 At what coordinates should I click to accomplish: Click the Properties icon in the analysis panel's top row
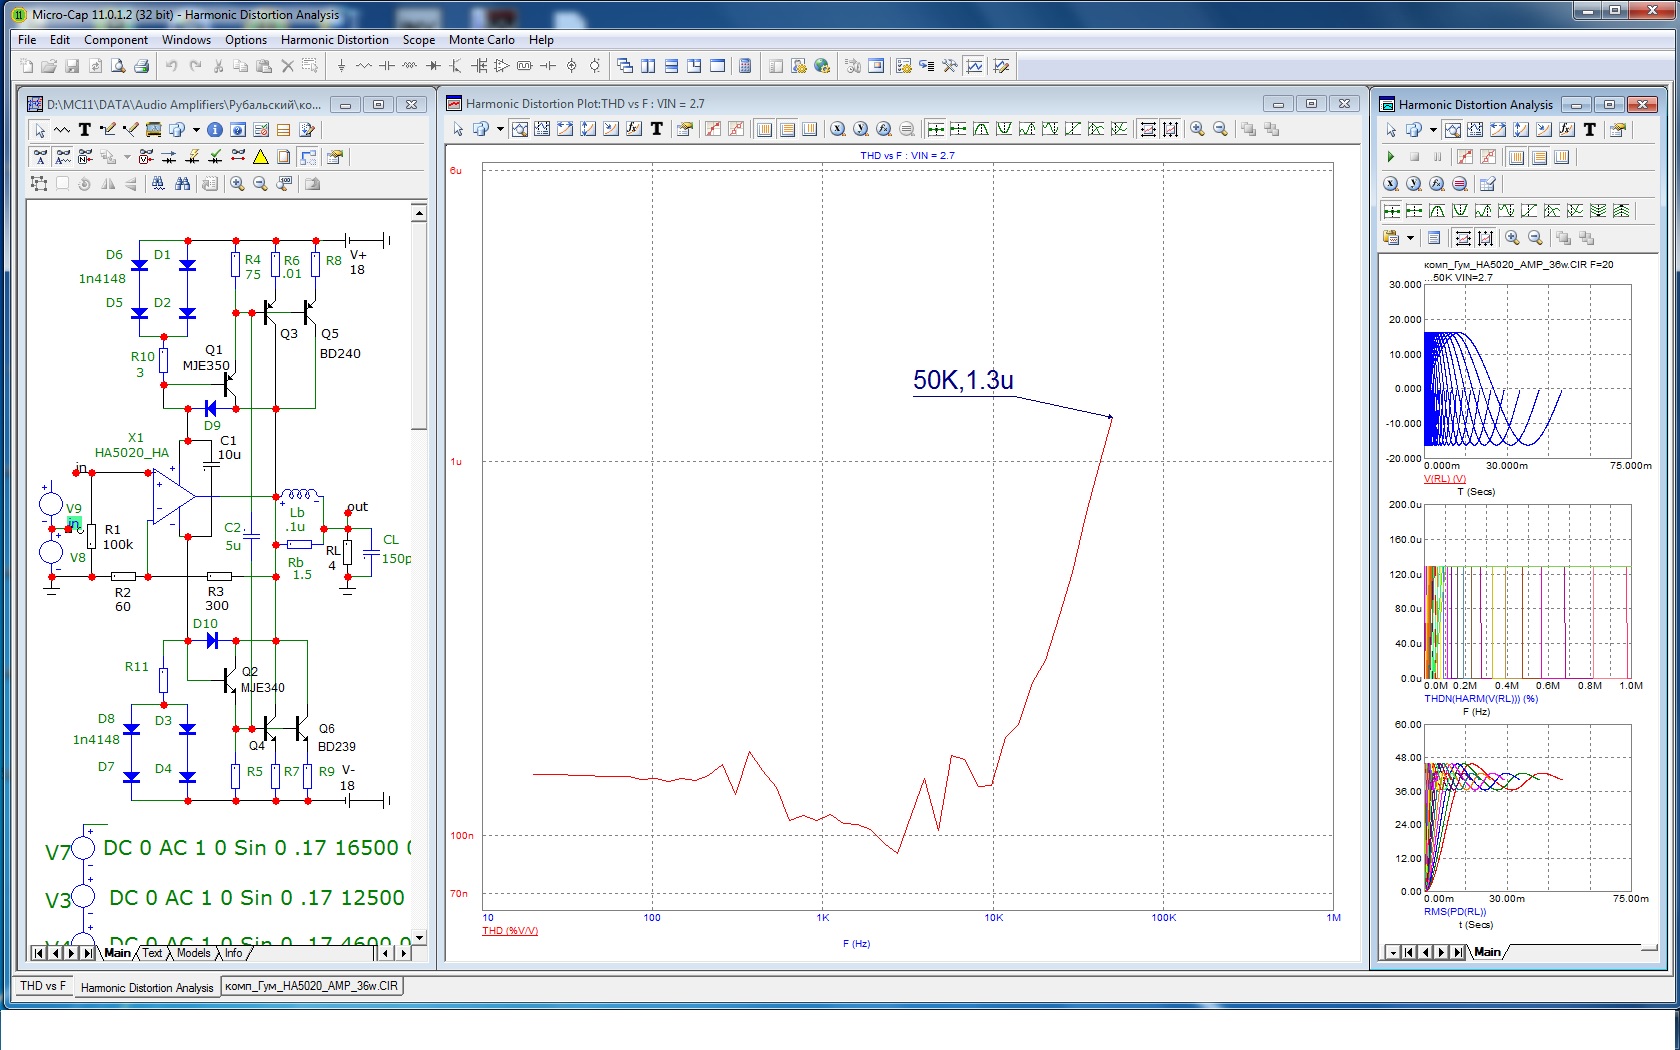tap(1618, 130)
